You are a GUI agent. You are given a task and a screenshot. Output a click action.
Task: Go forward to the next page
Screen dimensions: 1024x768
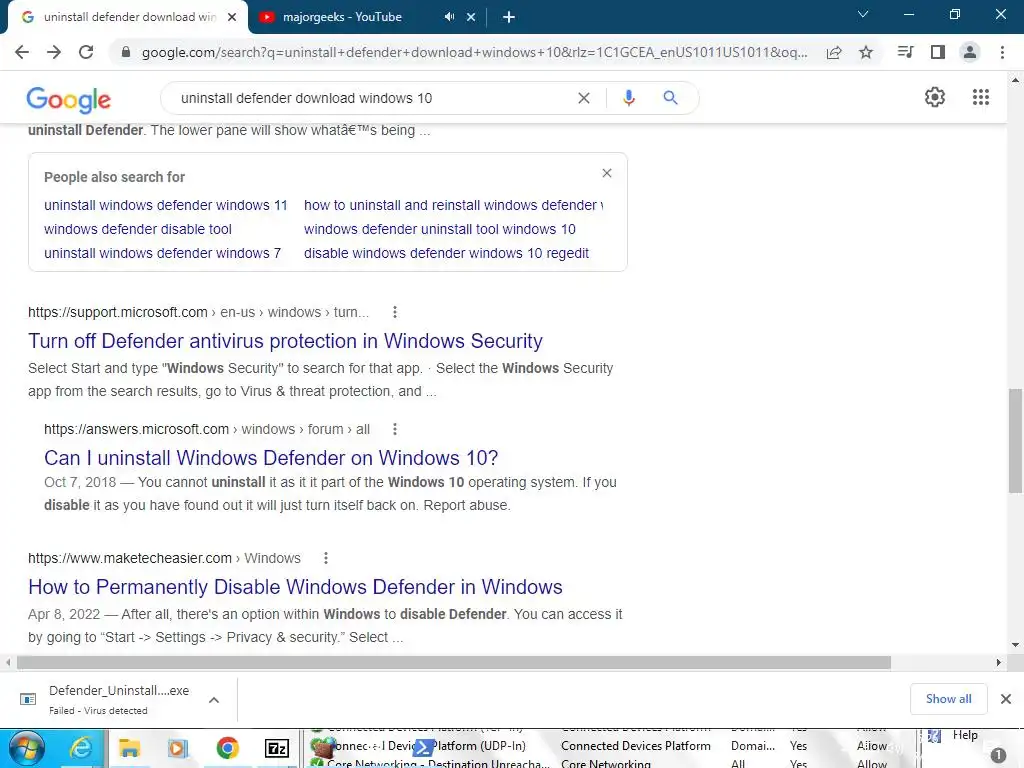pos(54,52)
